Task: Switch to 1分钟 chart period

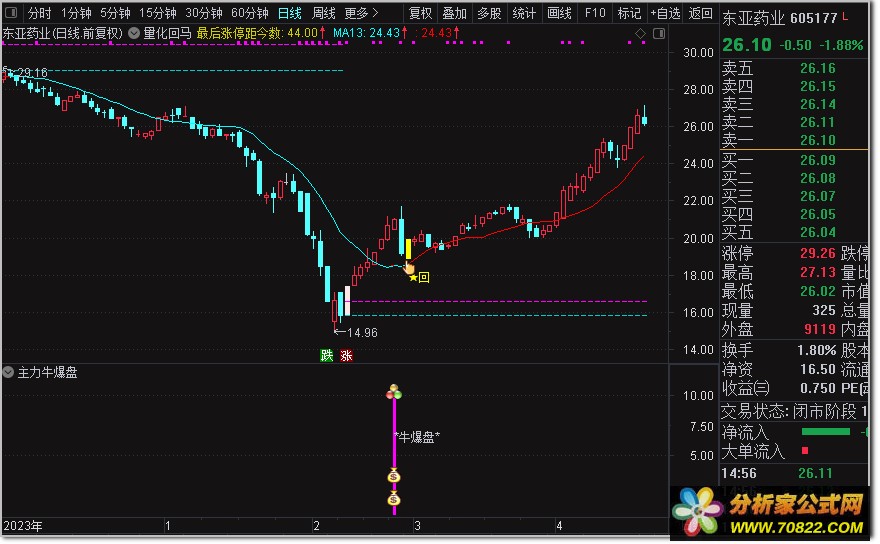Action: 76,13
